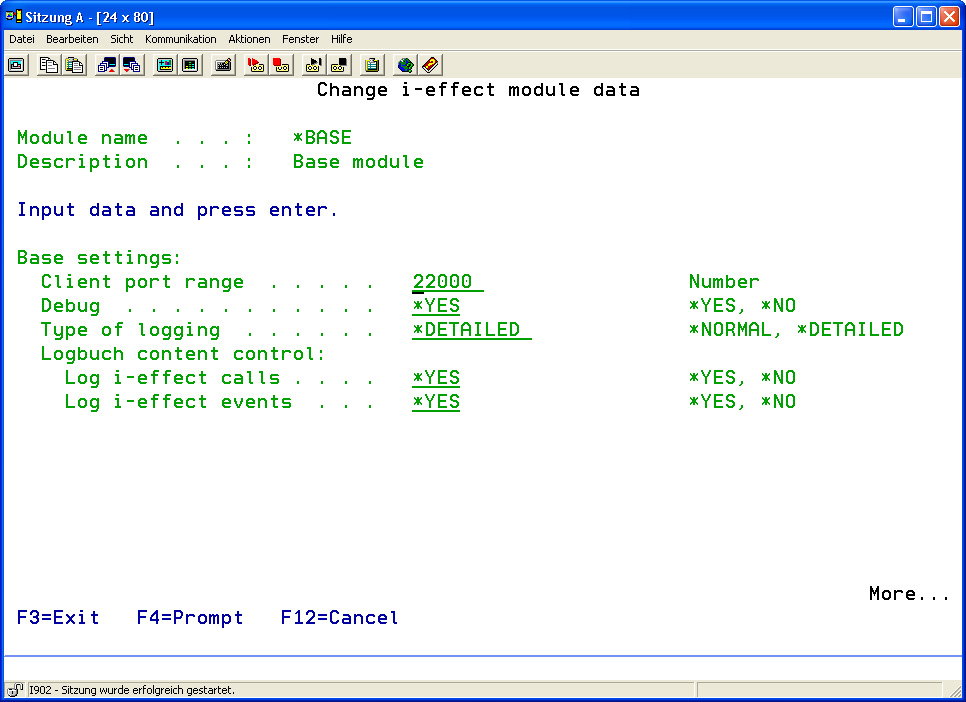Select the Log i-effect calls field
966x702 pixels.
click(x=436, y=378)
